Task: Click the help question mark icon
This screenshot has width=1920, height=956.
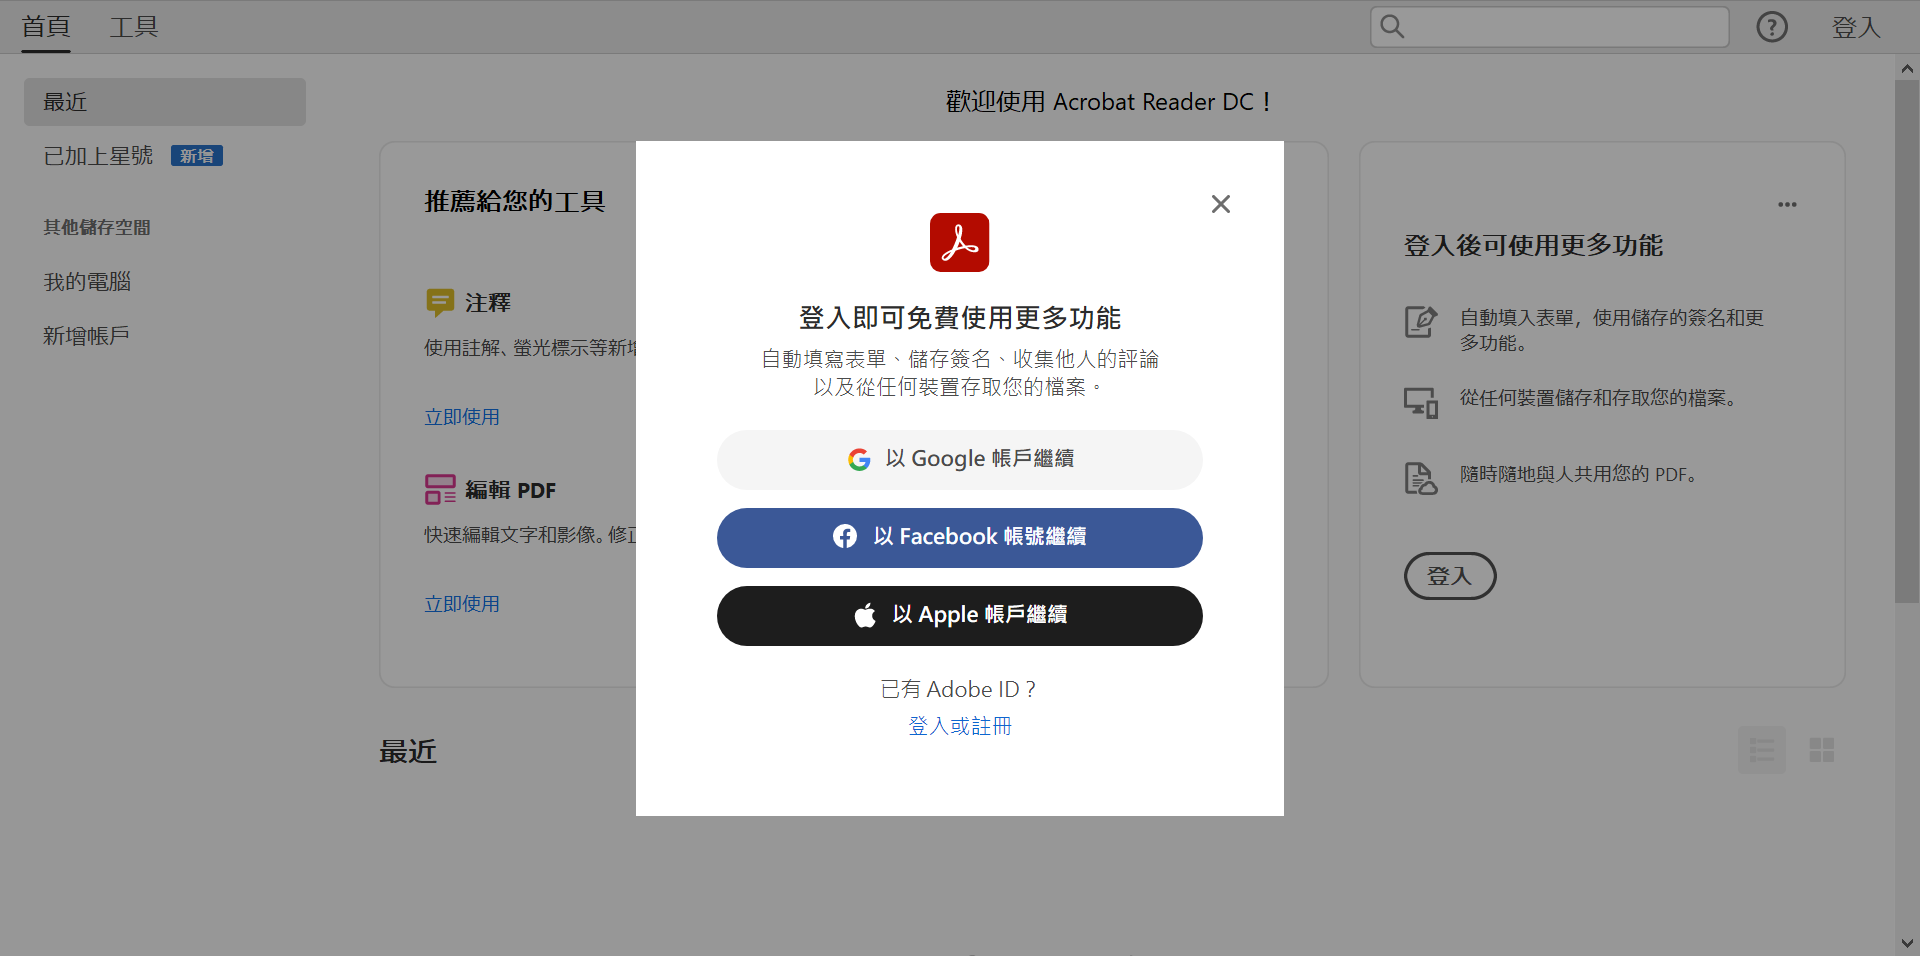Action: 1772,27
